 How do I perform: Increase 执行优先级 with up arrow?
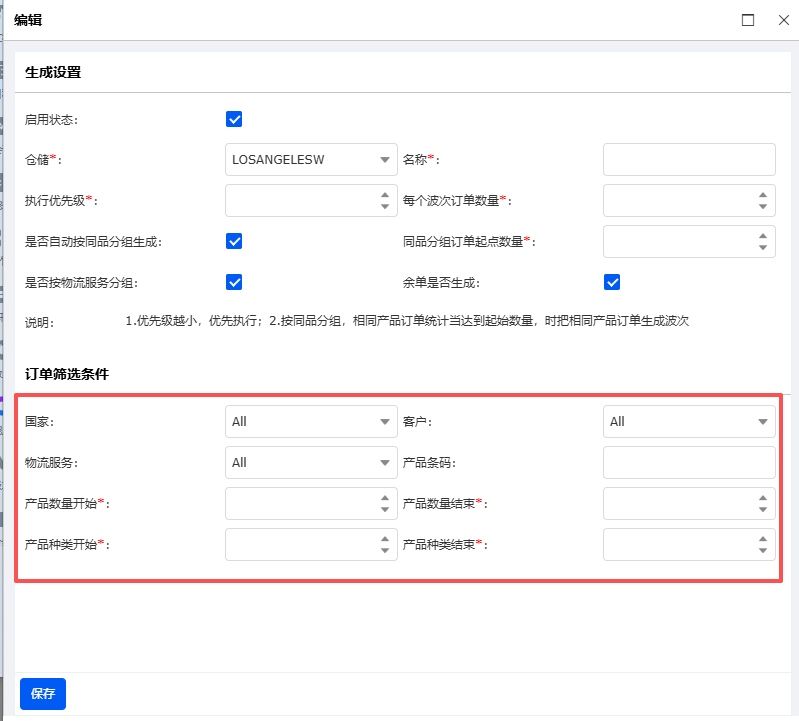pyautogui.click(x=385, y=195)
